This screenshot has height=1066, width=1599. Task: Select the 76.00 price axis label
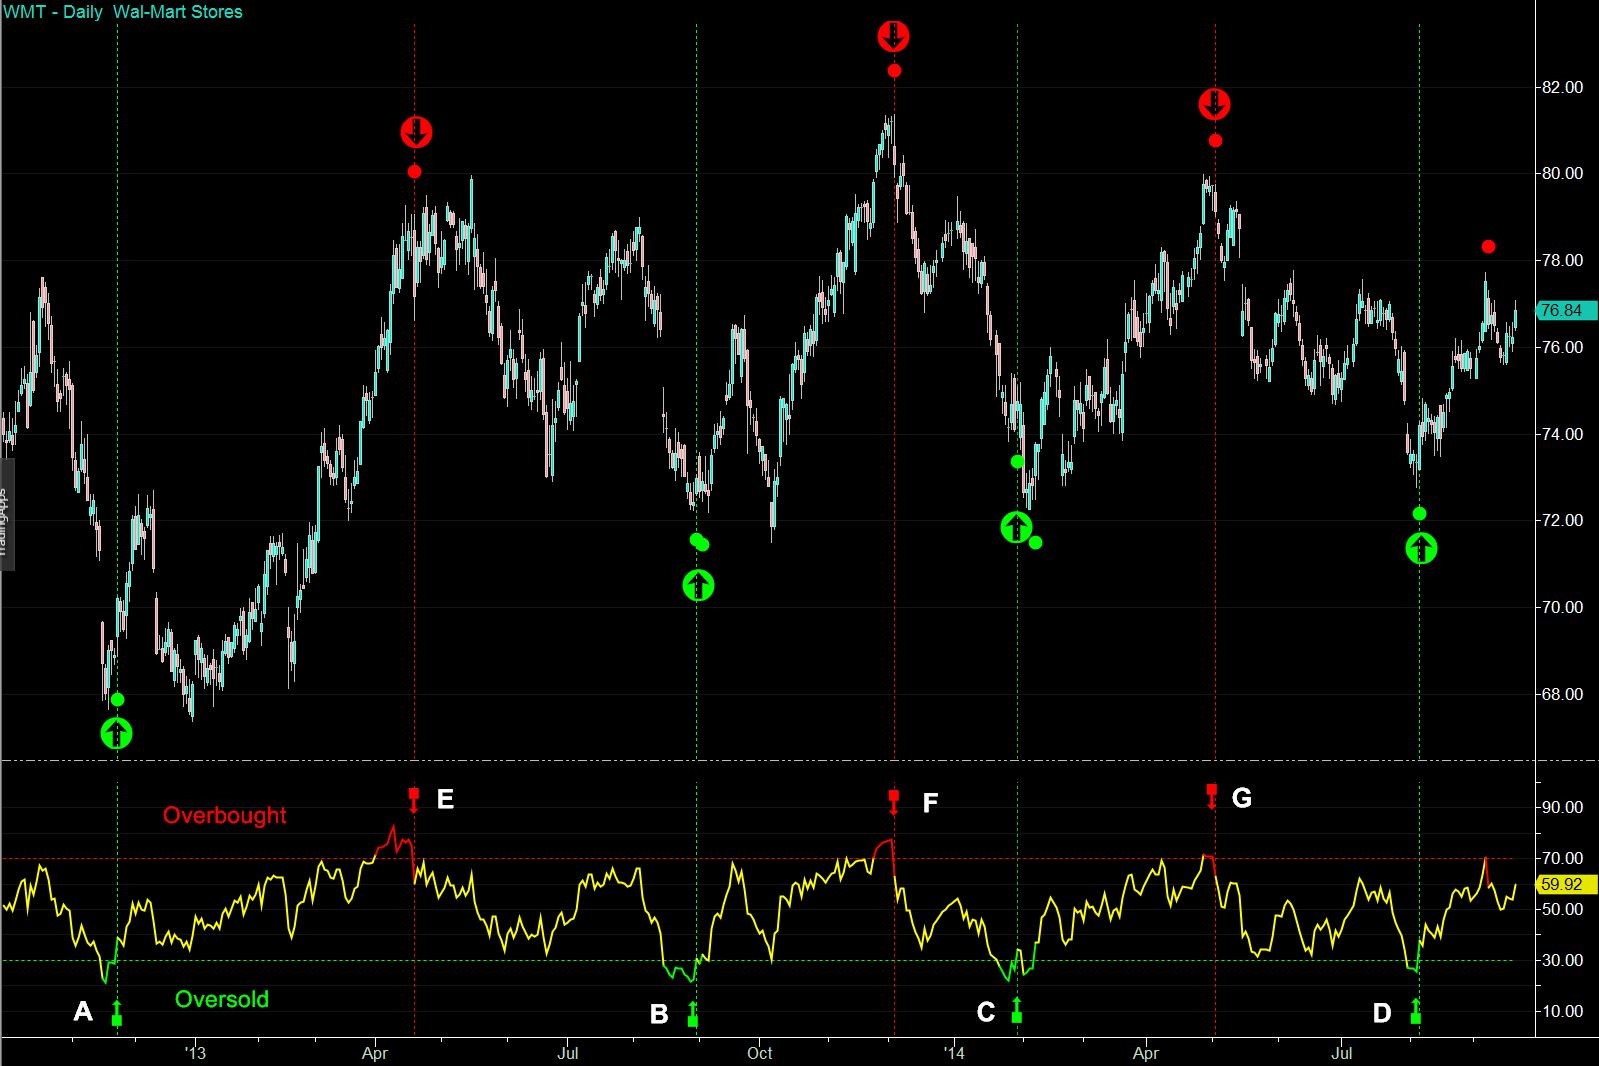[1562, 347]
